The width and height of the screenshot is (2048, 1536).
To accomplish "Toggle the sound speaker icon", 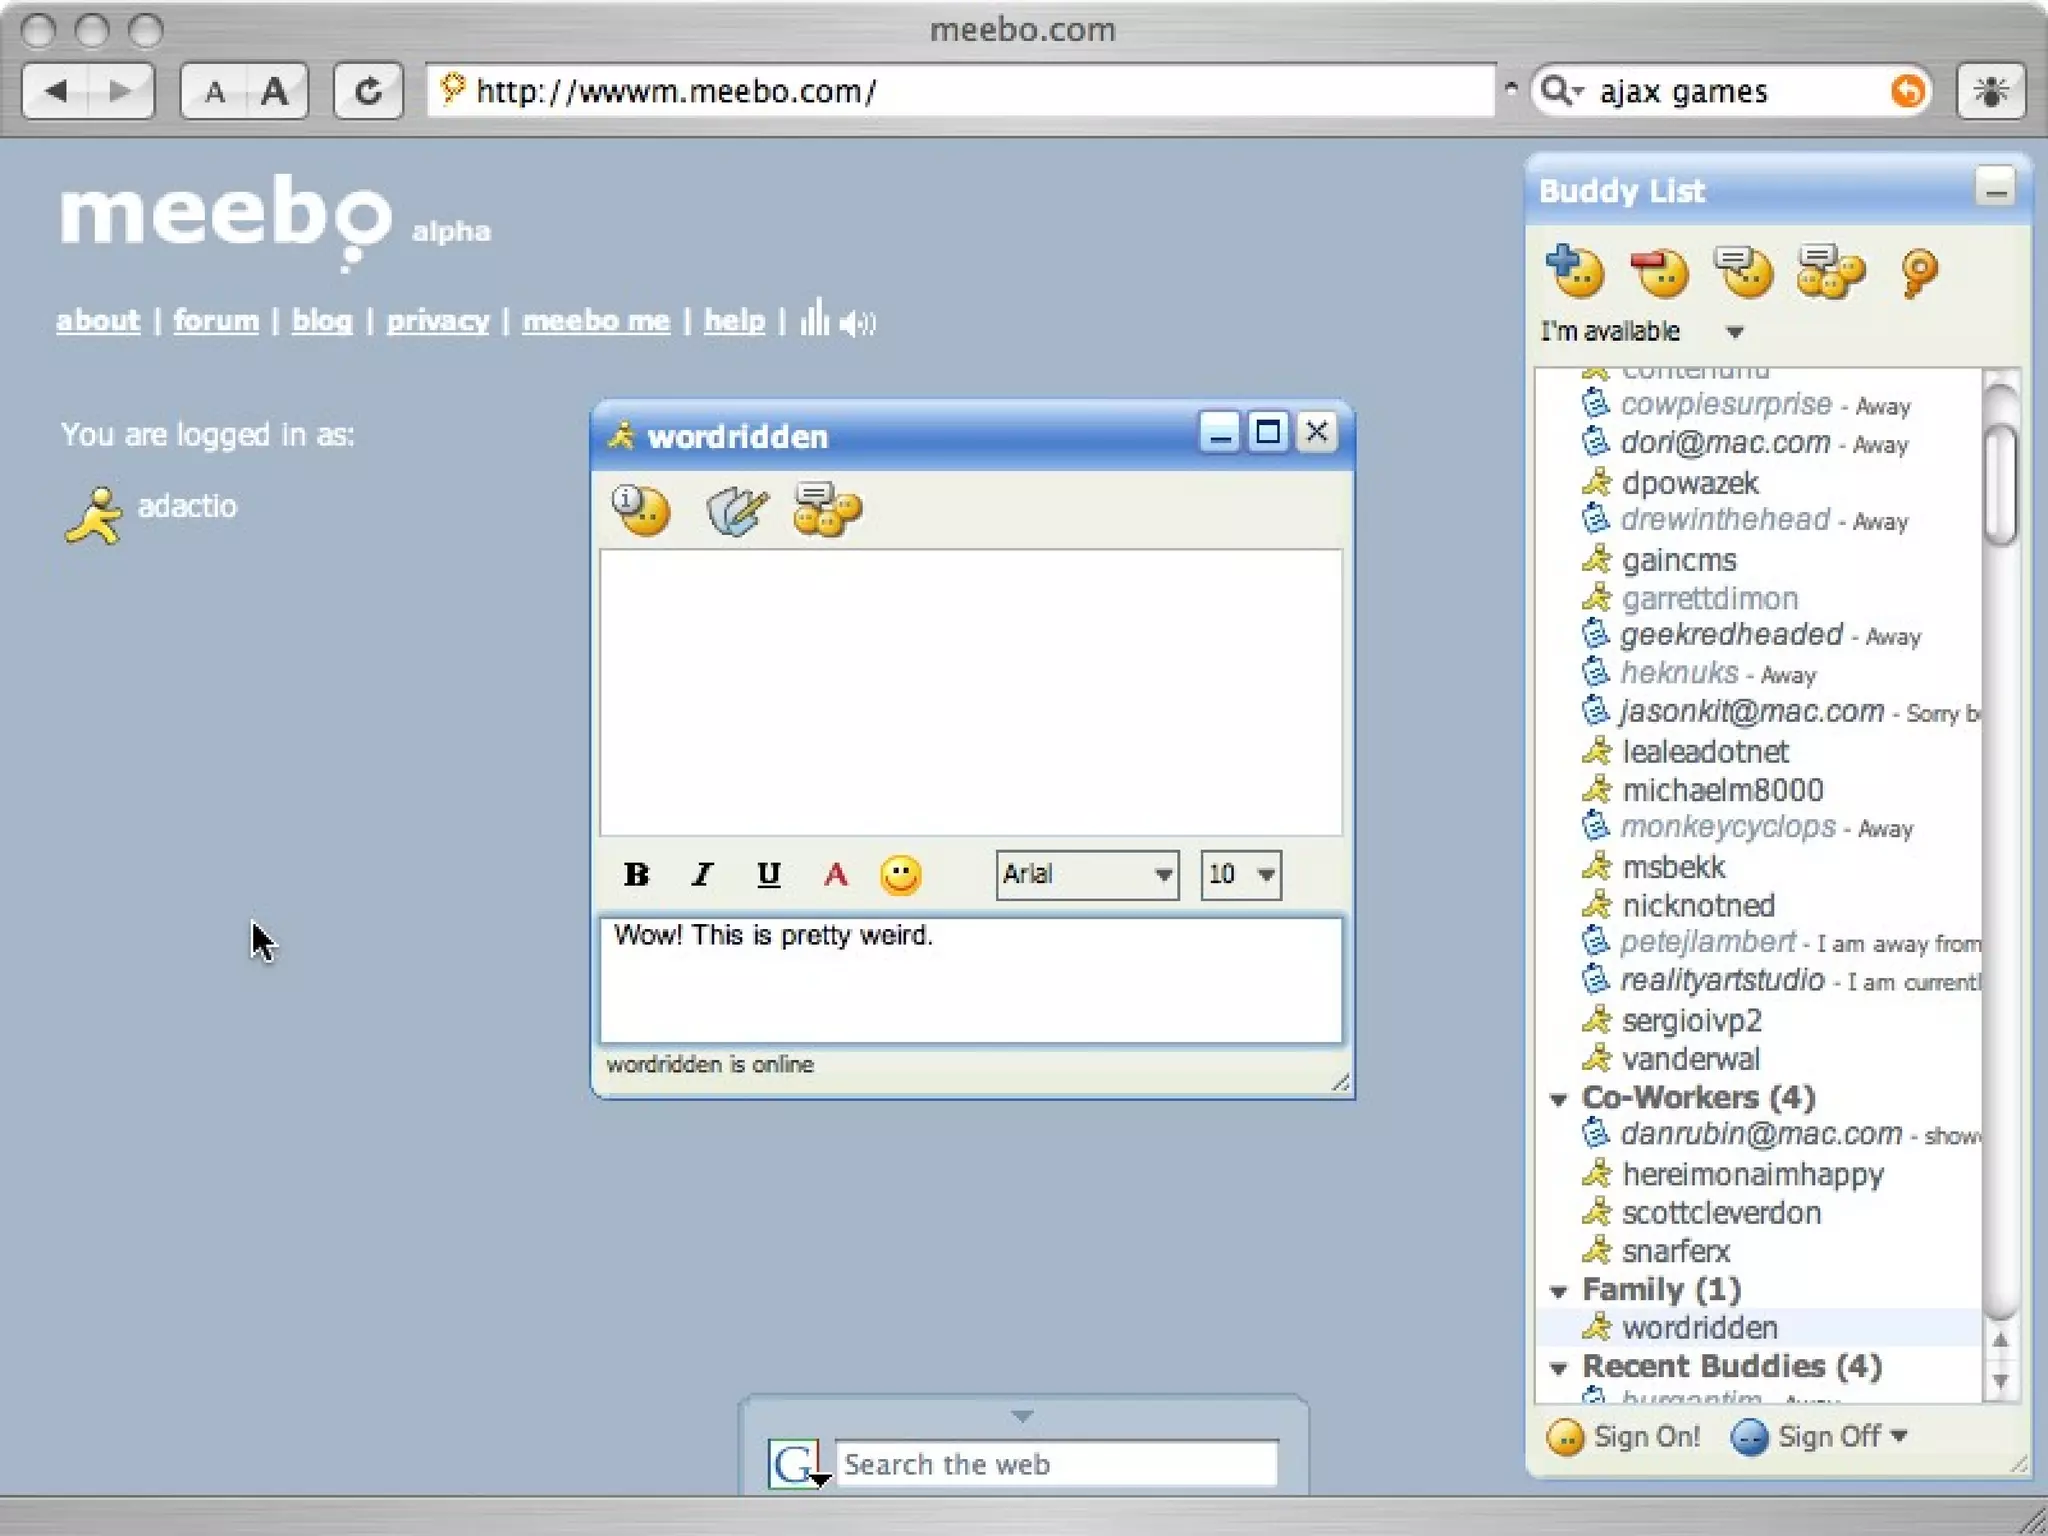I will [x=857, y=322].
